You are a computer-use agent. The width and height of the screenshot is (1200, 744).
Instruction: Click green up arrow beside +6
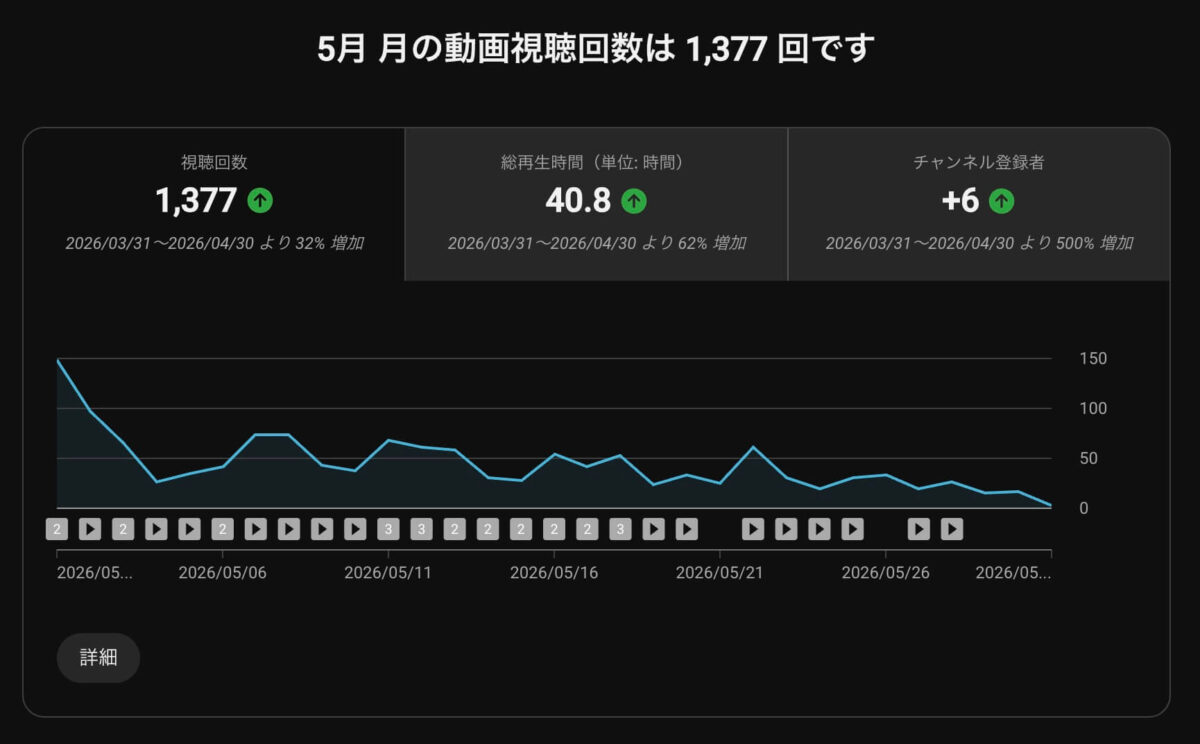(1002, 201)
